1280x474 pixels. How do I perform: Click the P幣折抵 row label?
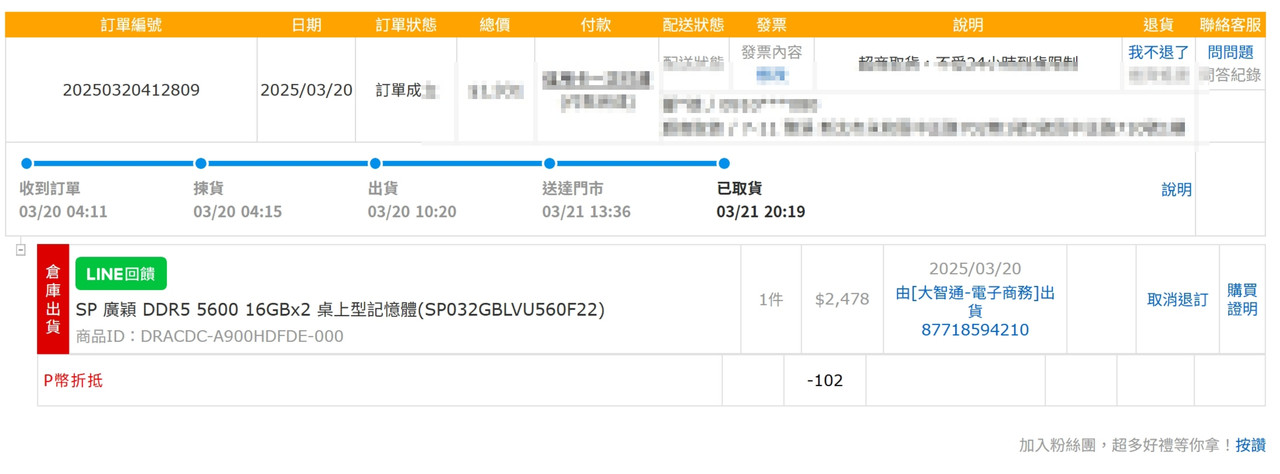point(73,380)
